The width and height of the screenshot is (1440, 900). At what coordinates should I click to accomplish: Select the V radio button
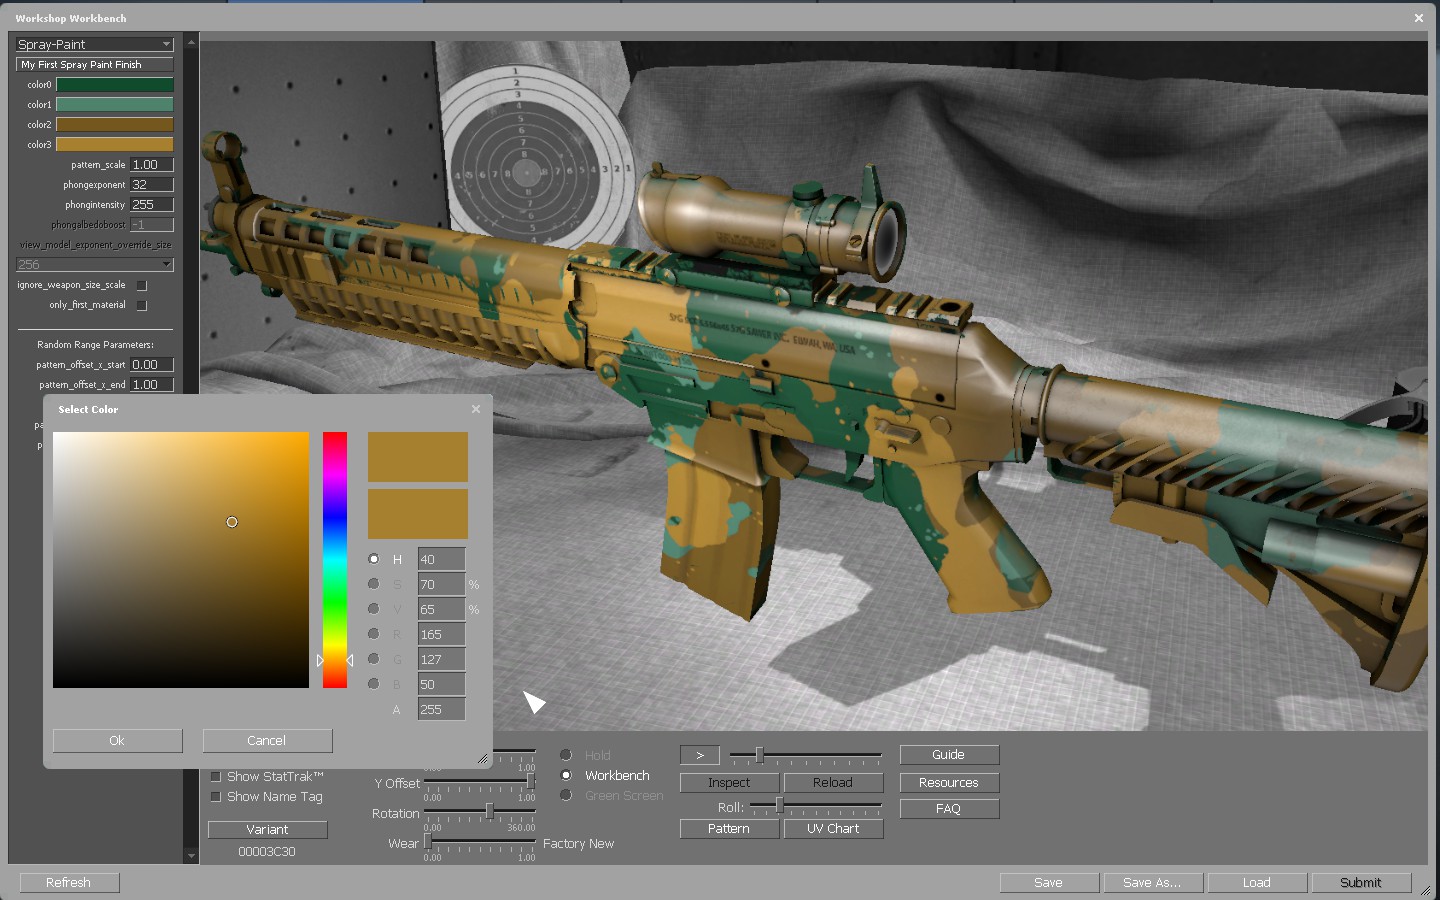click(x=374, y=609)
